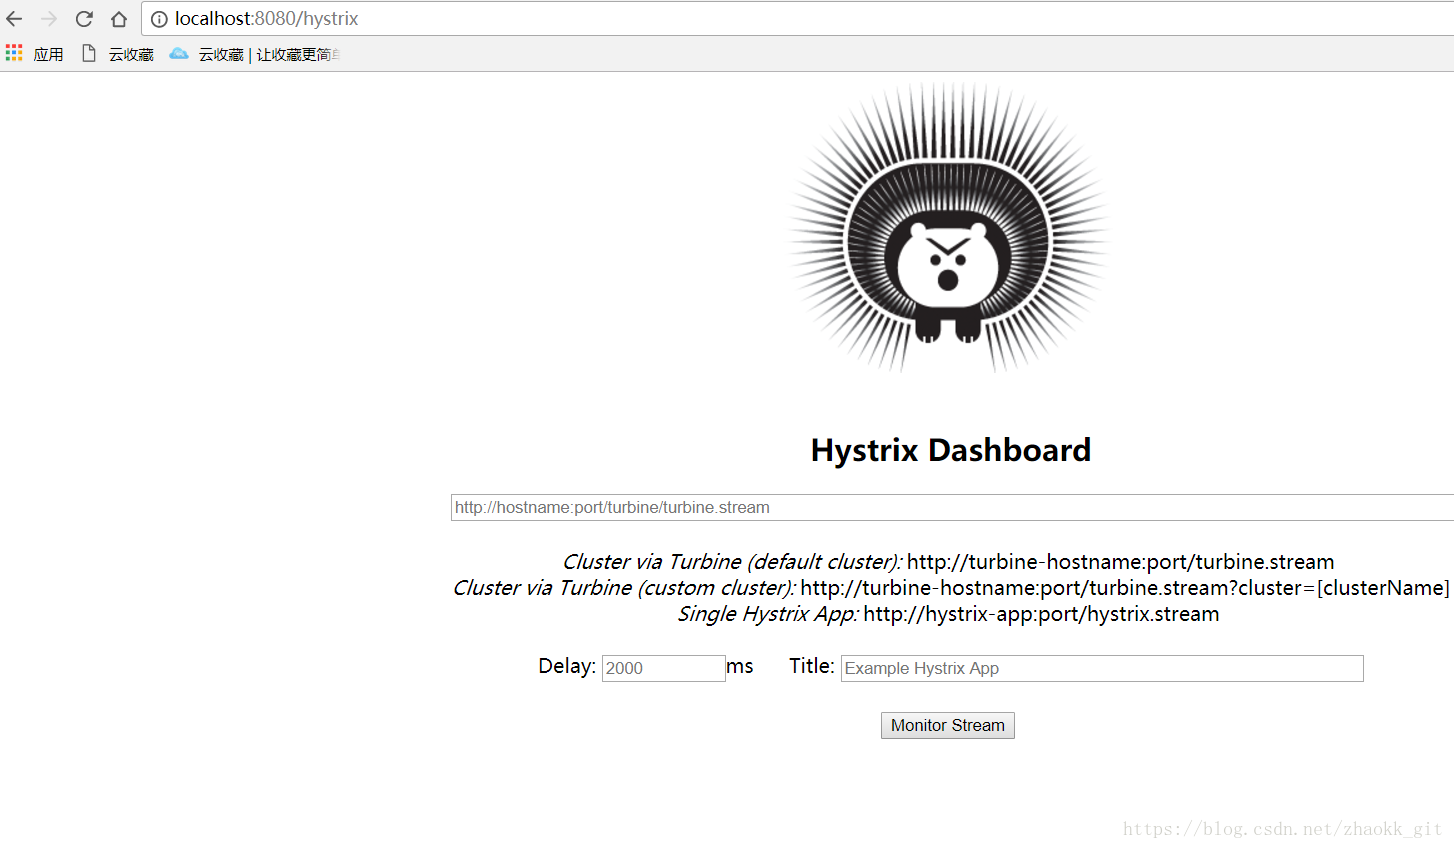Viewport: 1454px width, 849px height.
Task: Click the Monitor Stream button
Action: click(x=948, y=725)
